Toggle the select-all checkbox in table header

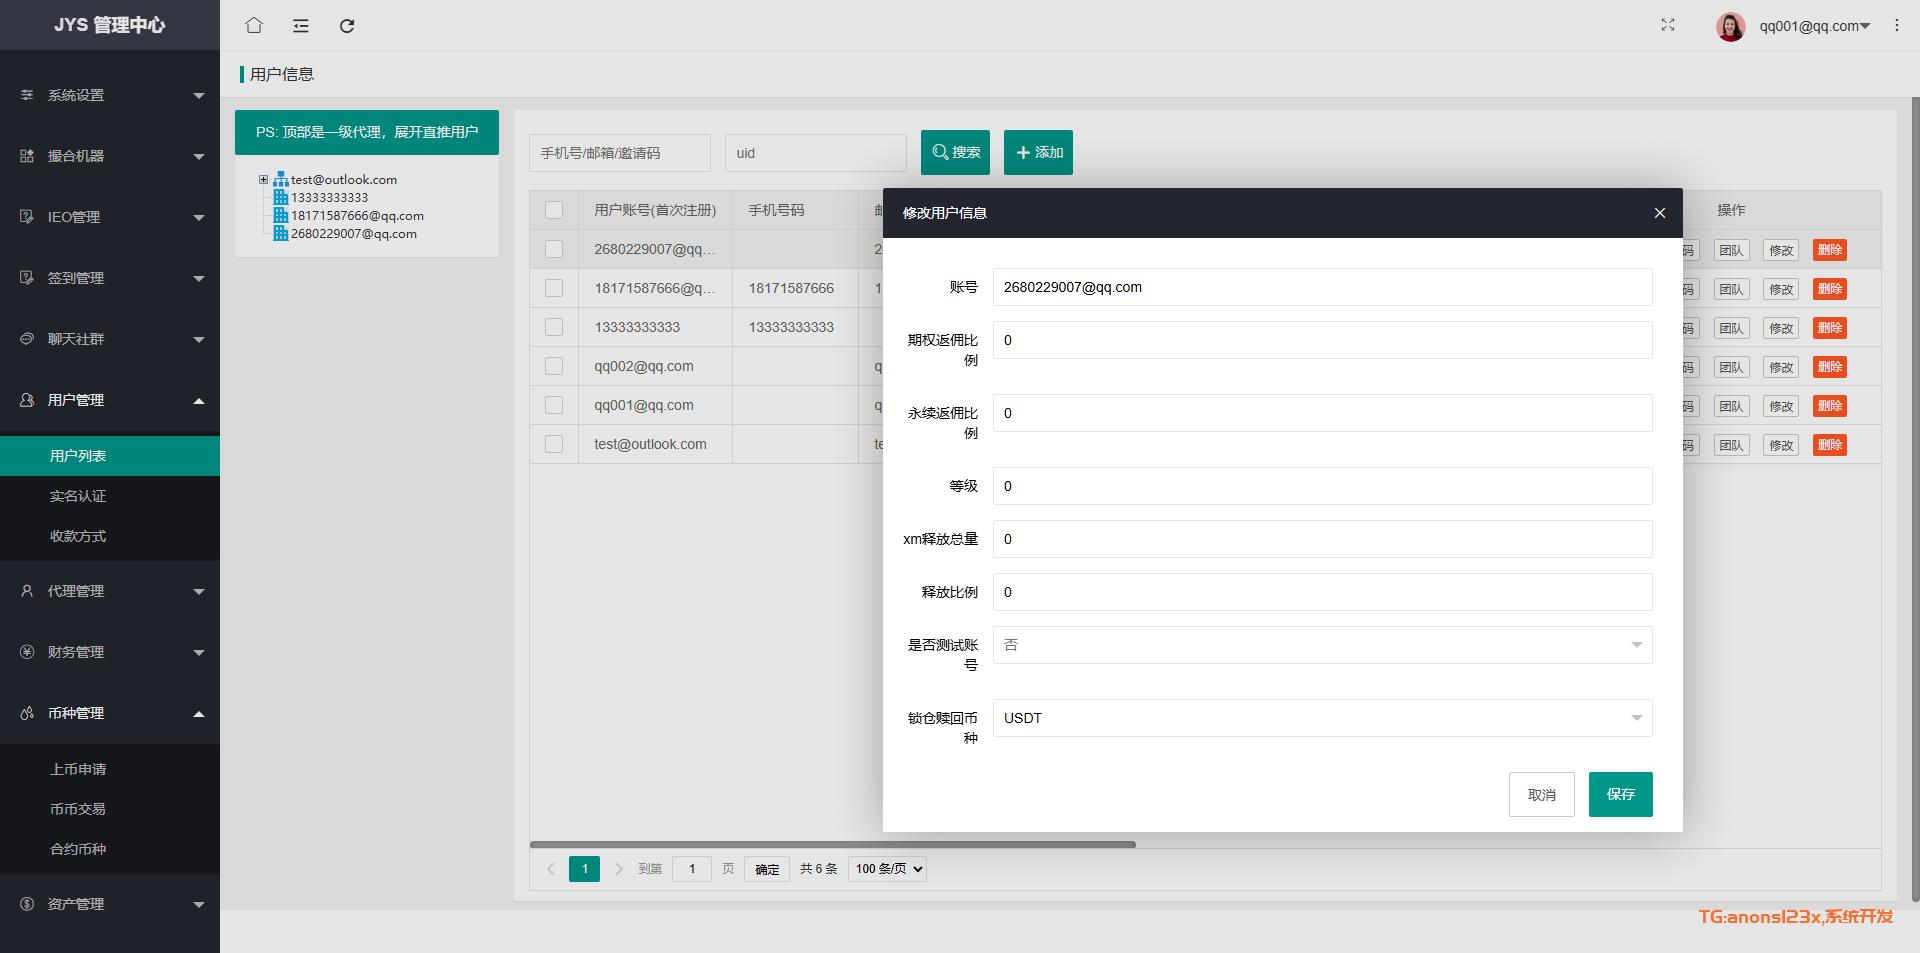tap(554, 210)
